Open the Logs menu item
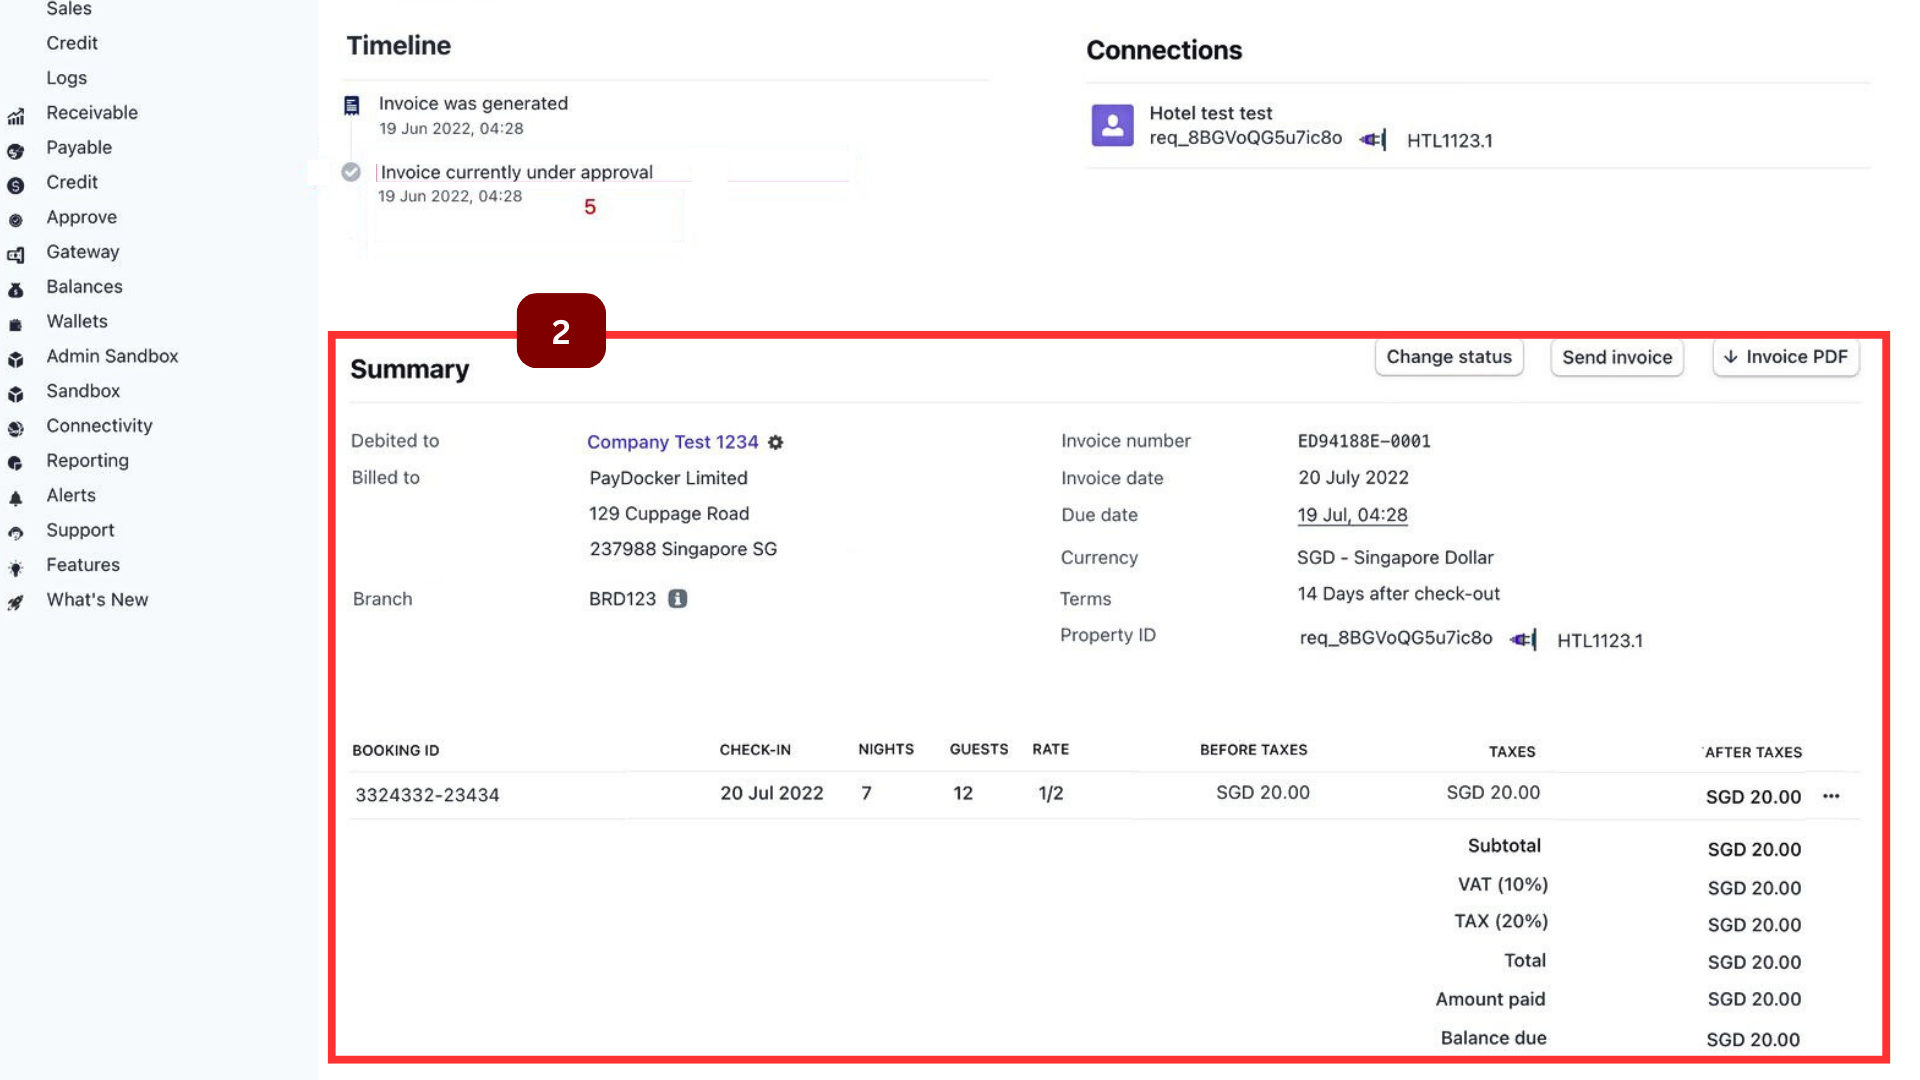The image size is (1920, 1080). pyautogui.click(x=67, y=78)
